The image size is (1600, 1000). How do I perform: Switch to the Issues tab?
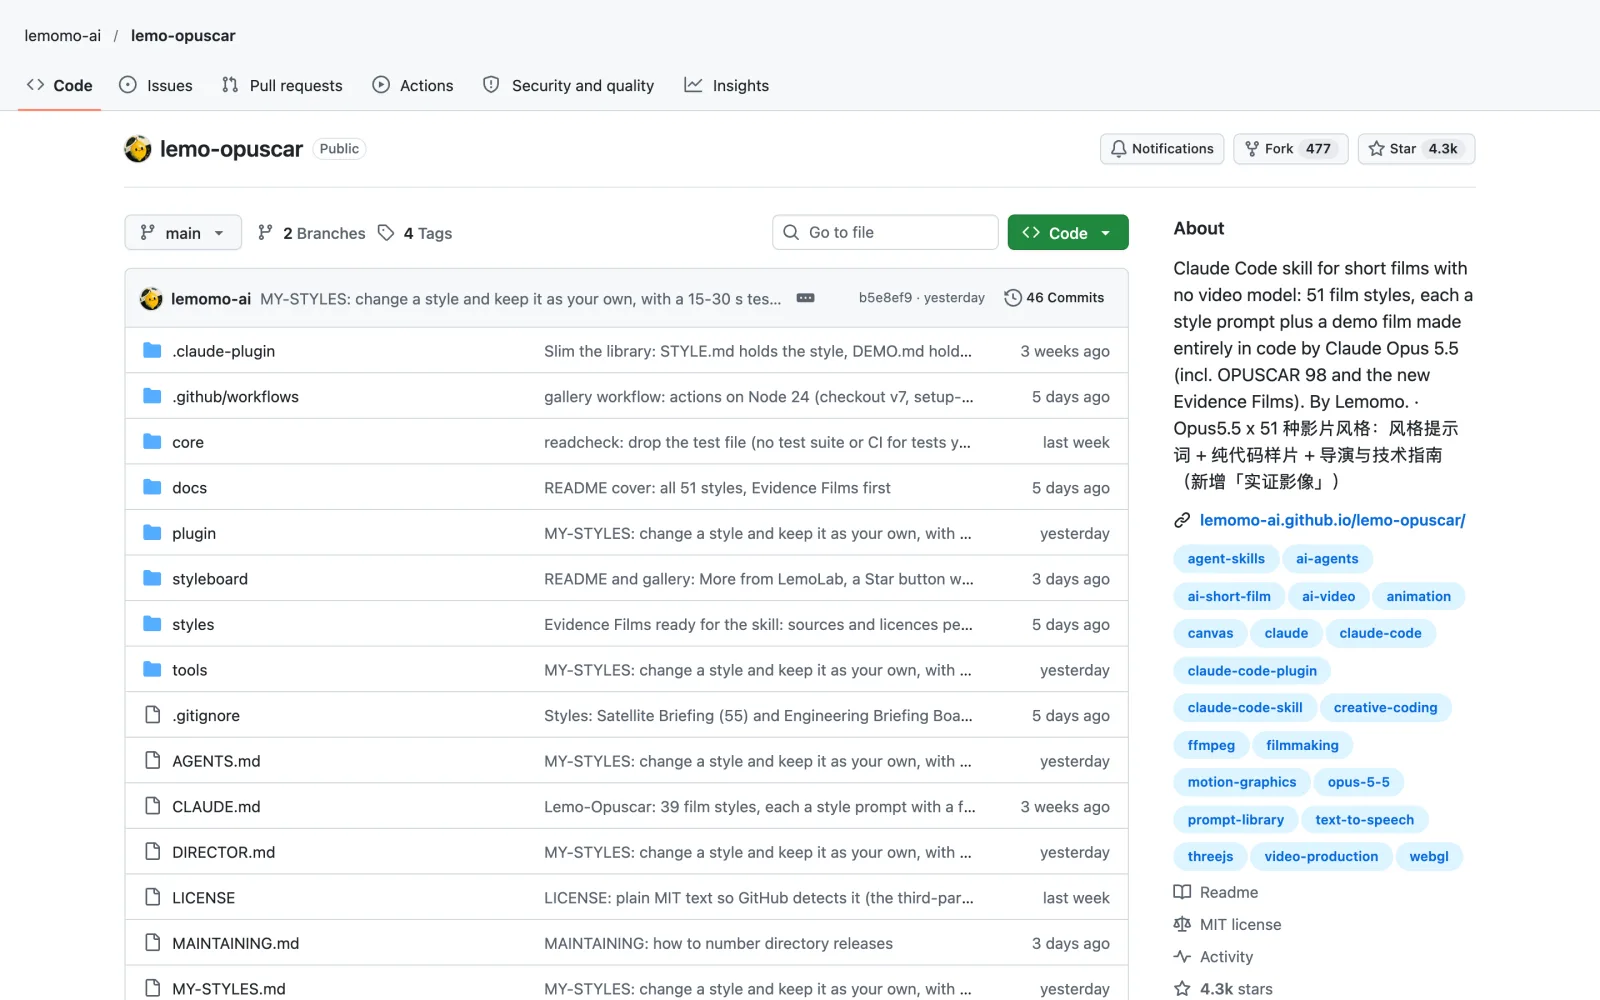pos(156,86)
